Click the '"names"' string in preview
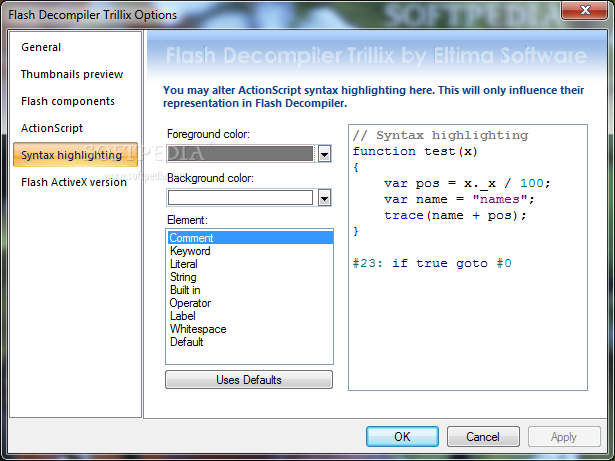The width and height of the screenshot is (615, 461). [500, 199]
